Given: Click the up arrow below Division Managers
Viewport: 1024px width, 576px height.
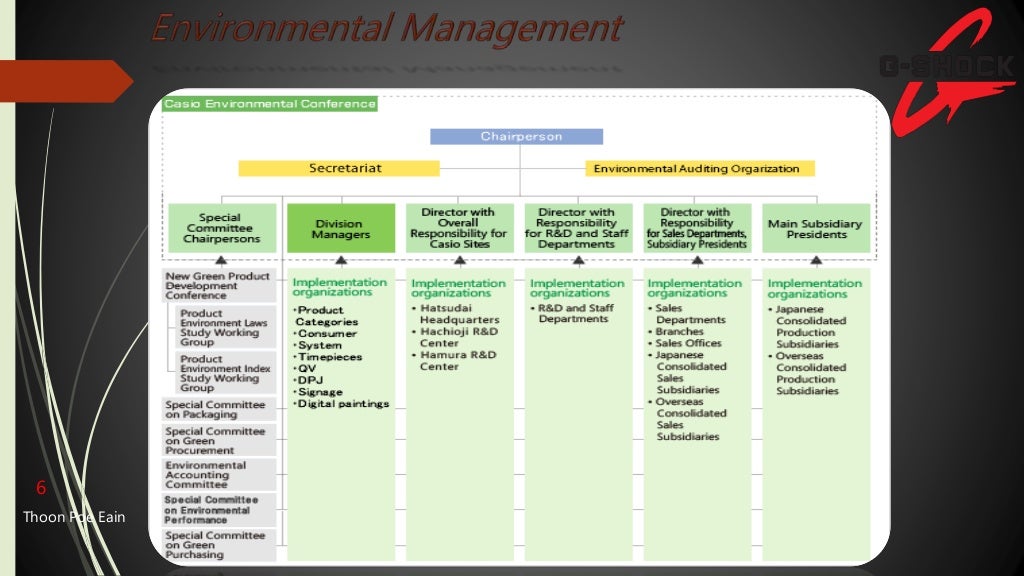Looking at the screenshot, I should [341, 261].
